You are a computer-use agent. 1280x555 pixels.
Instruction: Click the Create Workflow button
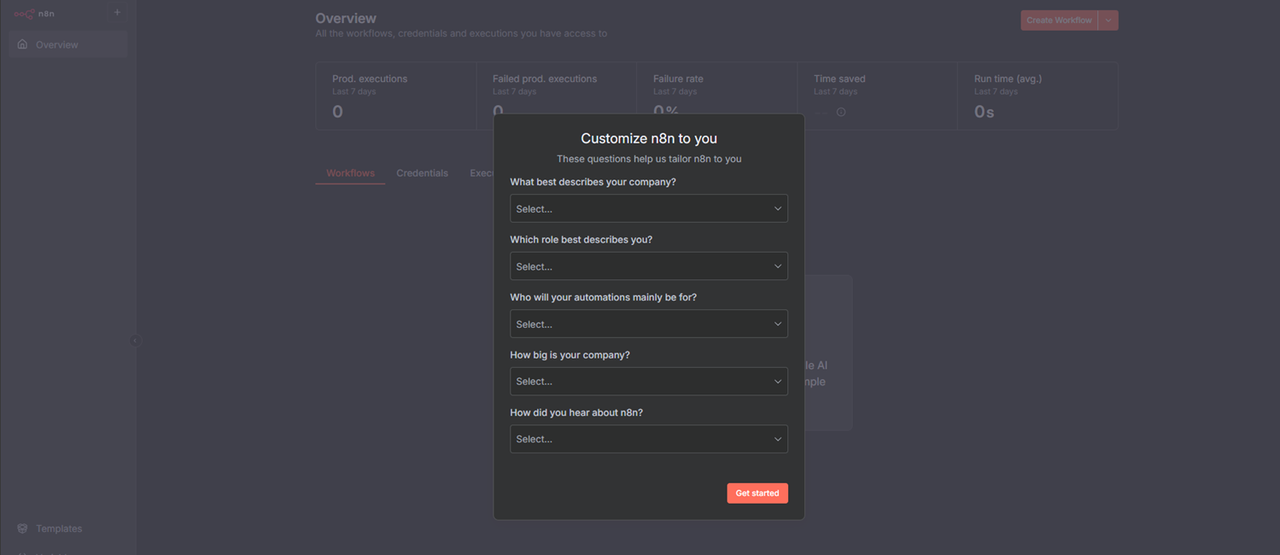1058,20
